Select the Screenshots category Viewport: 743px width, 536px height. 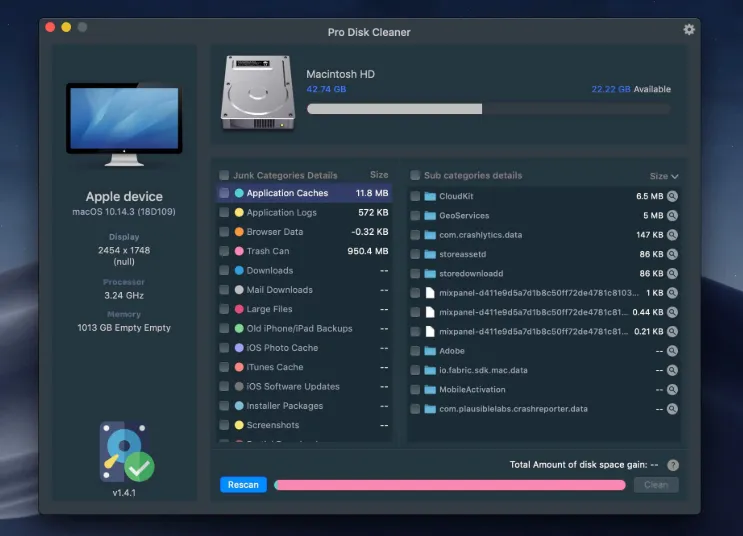(x=304, y=425)
